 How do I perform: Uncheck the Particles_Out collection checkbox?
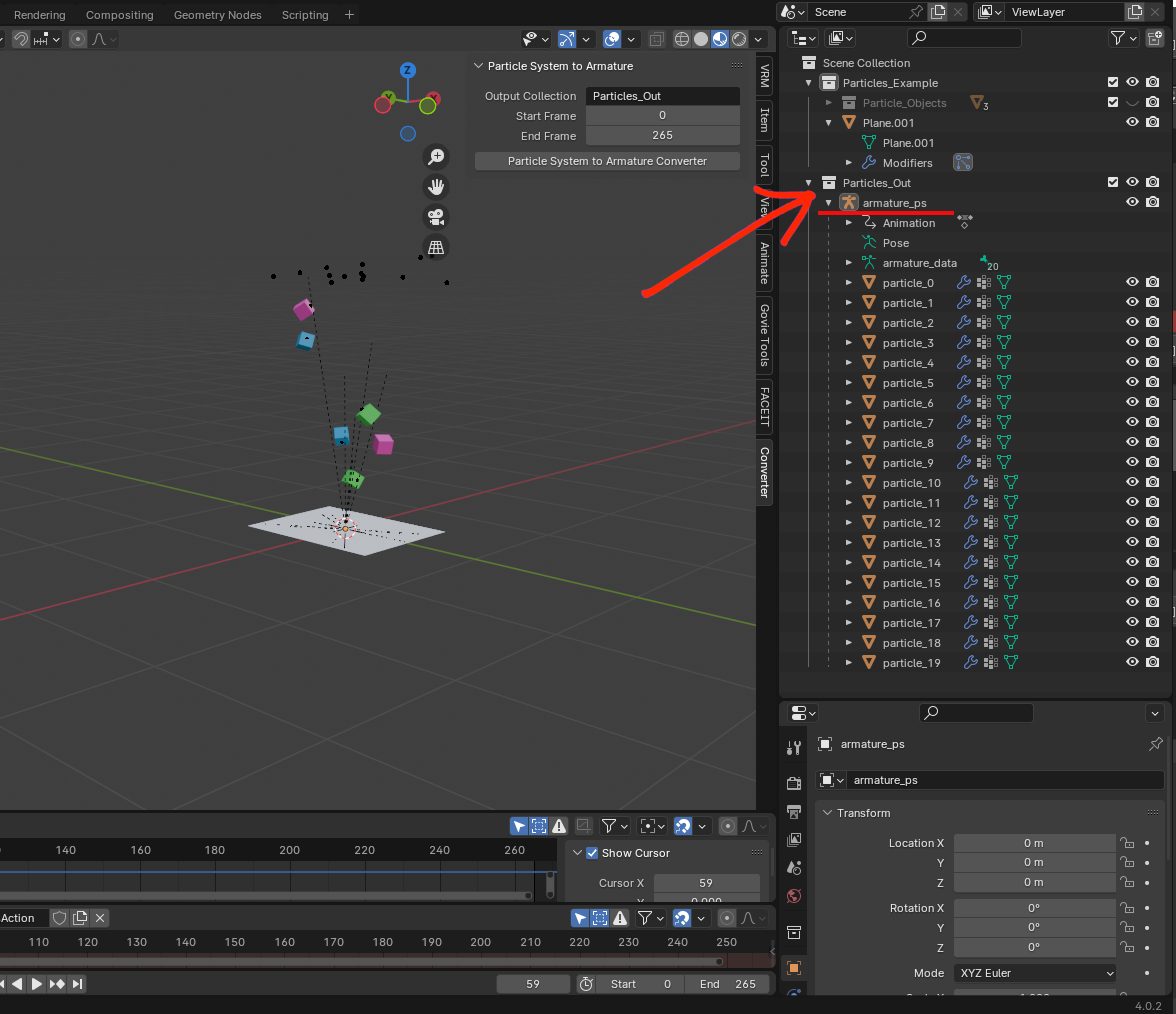coord(1113,183)
